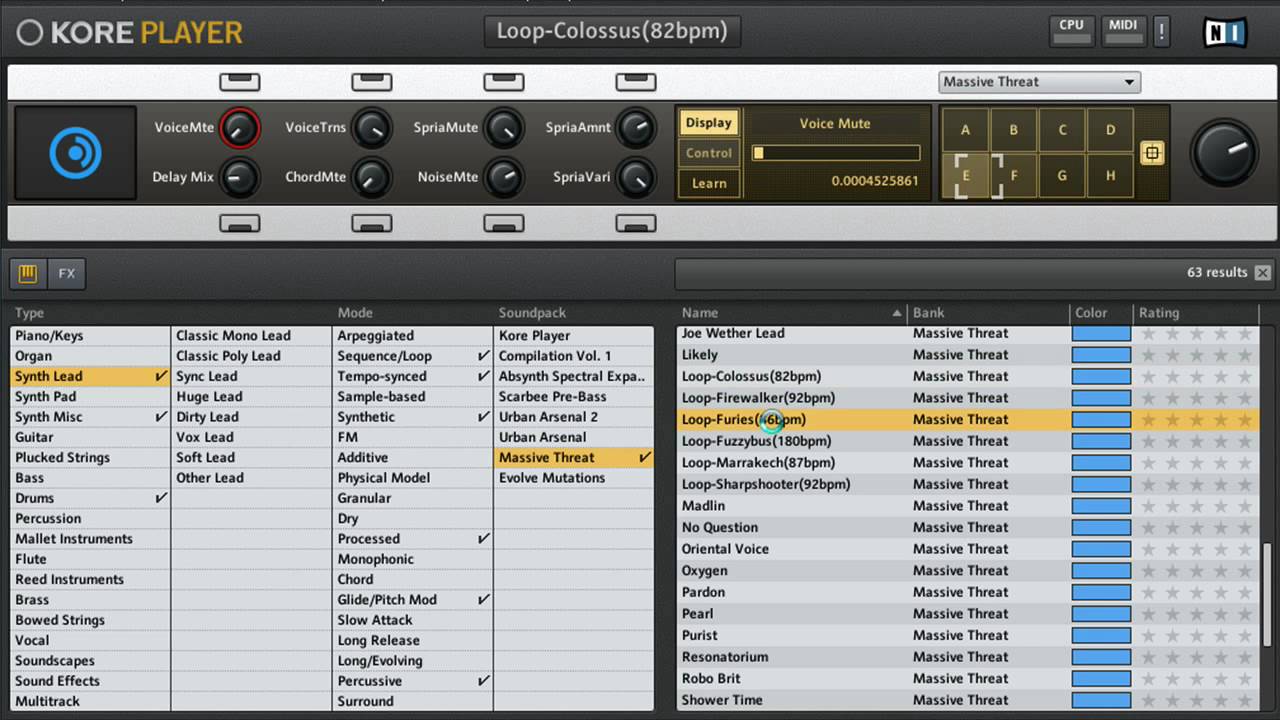Click the ChordMte knob
1280x720 pixels.
pos(371,178)
